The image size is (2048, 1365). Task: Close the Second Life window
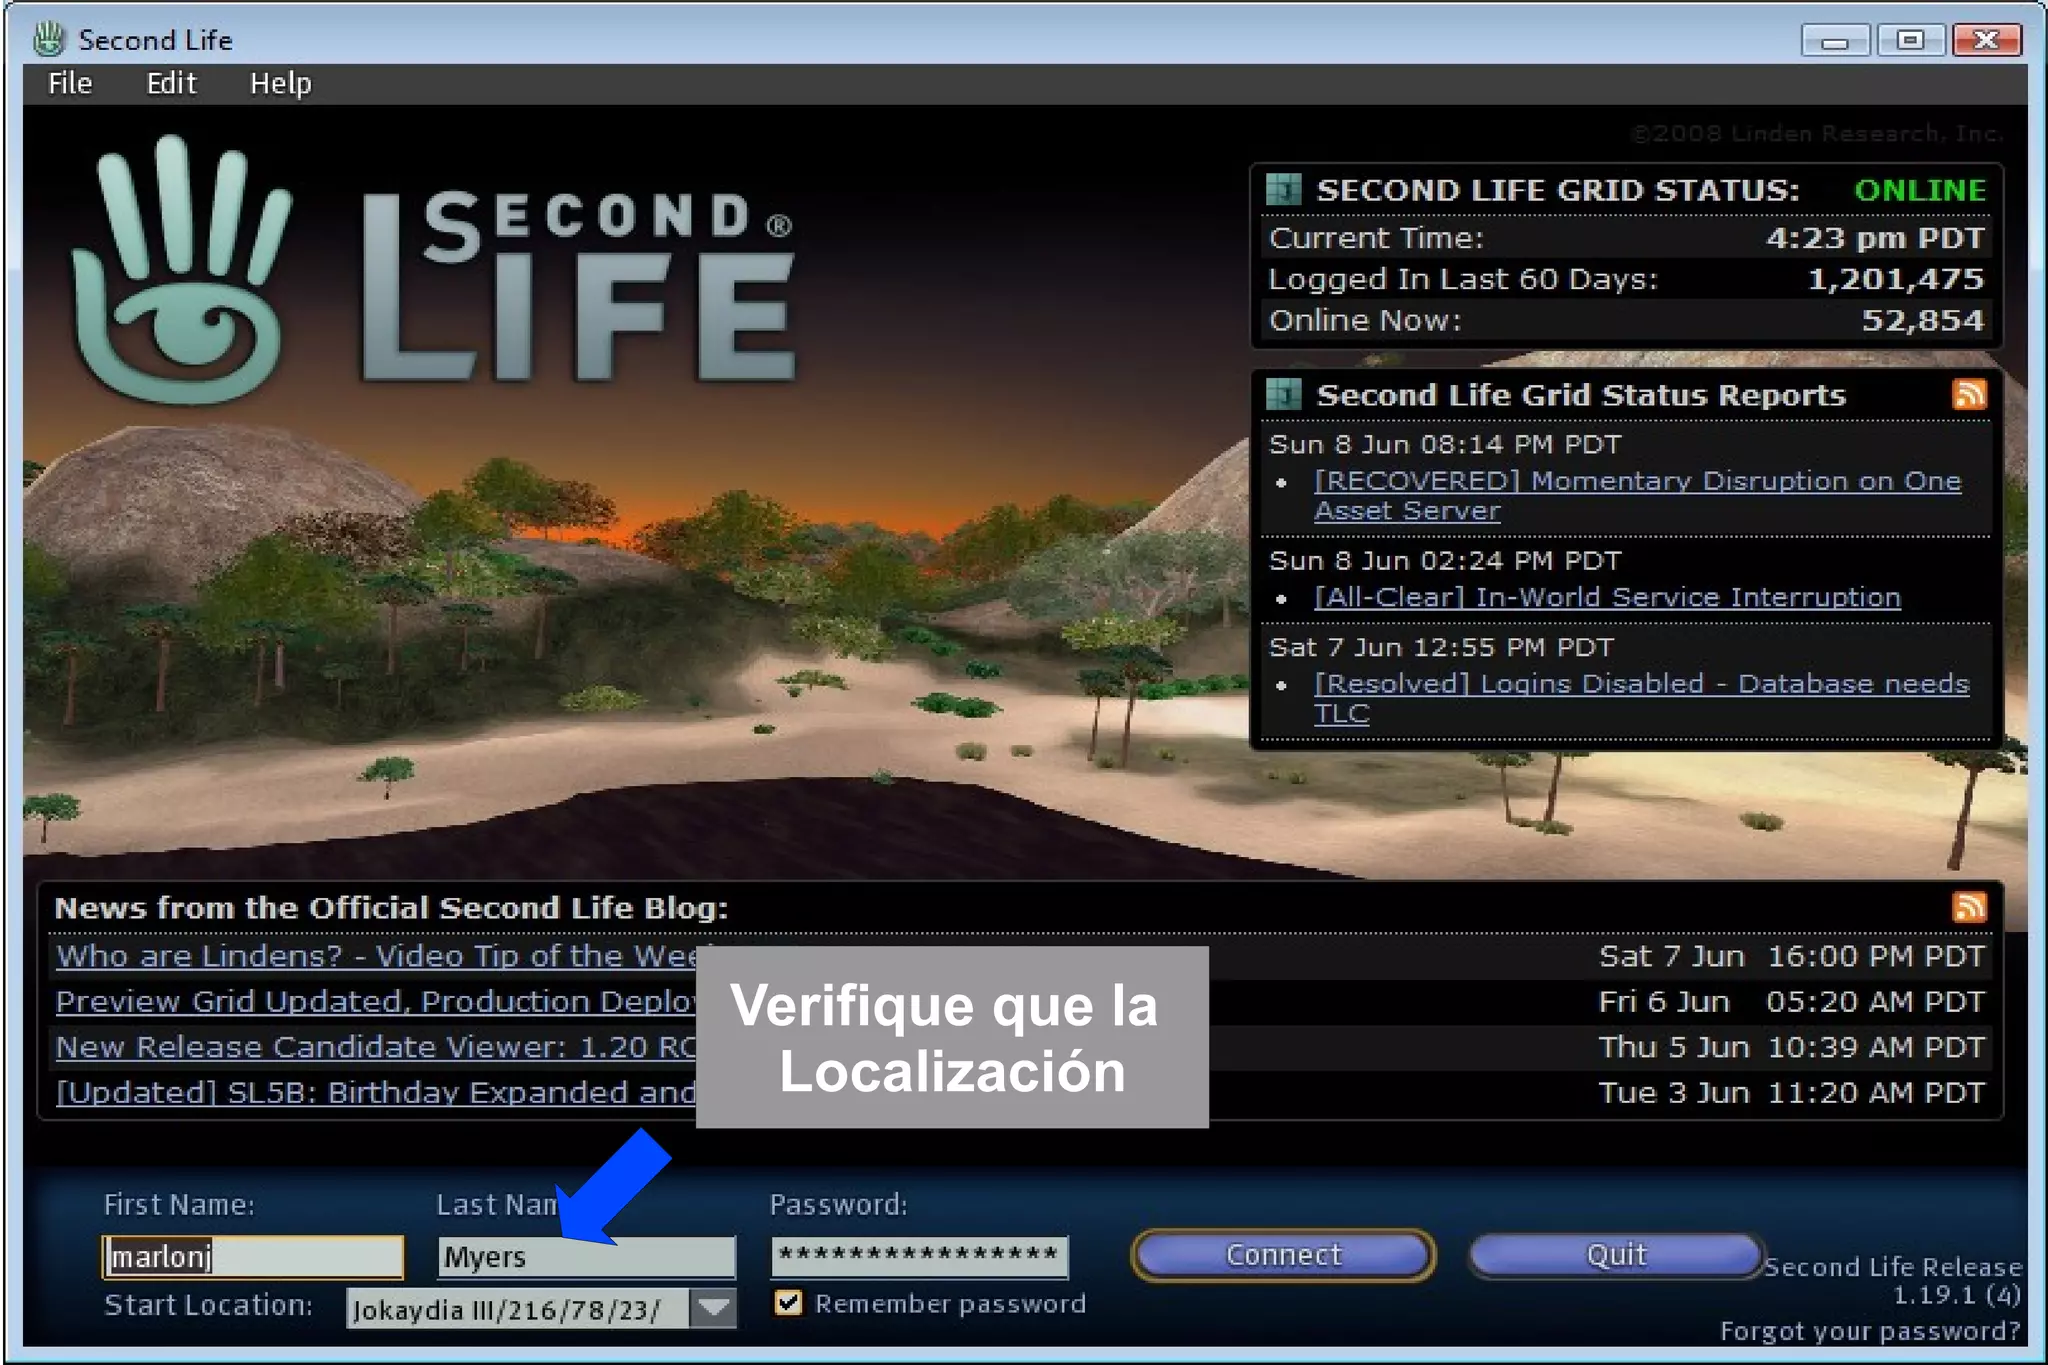click(x=1986, y=40)
